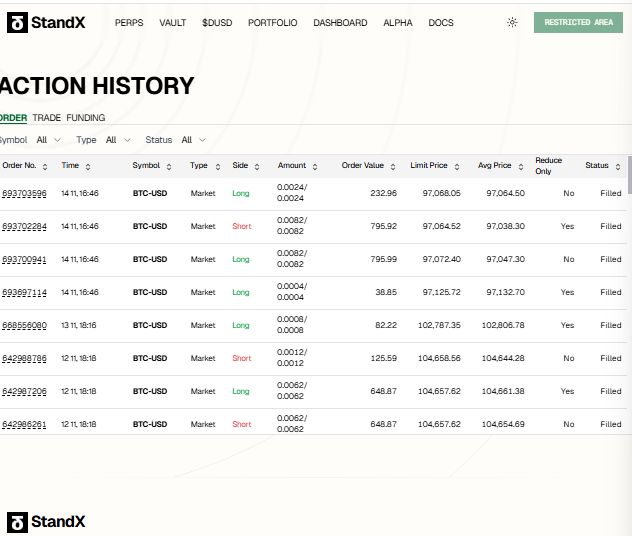
Task: Sort by Limit Price sort icon
Action: click(x=457, y=166)
